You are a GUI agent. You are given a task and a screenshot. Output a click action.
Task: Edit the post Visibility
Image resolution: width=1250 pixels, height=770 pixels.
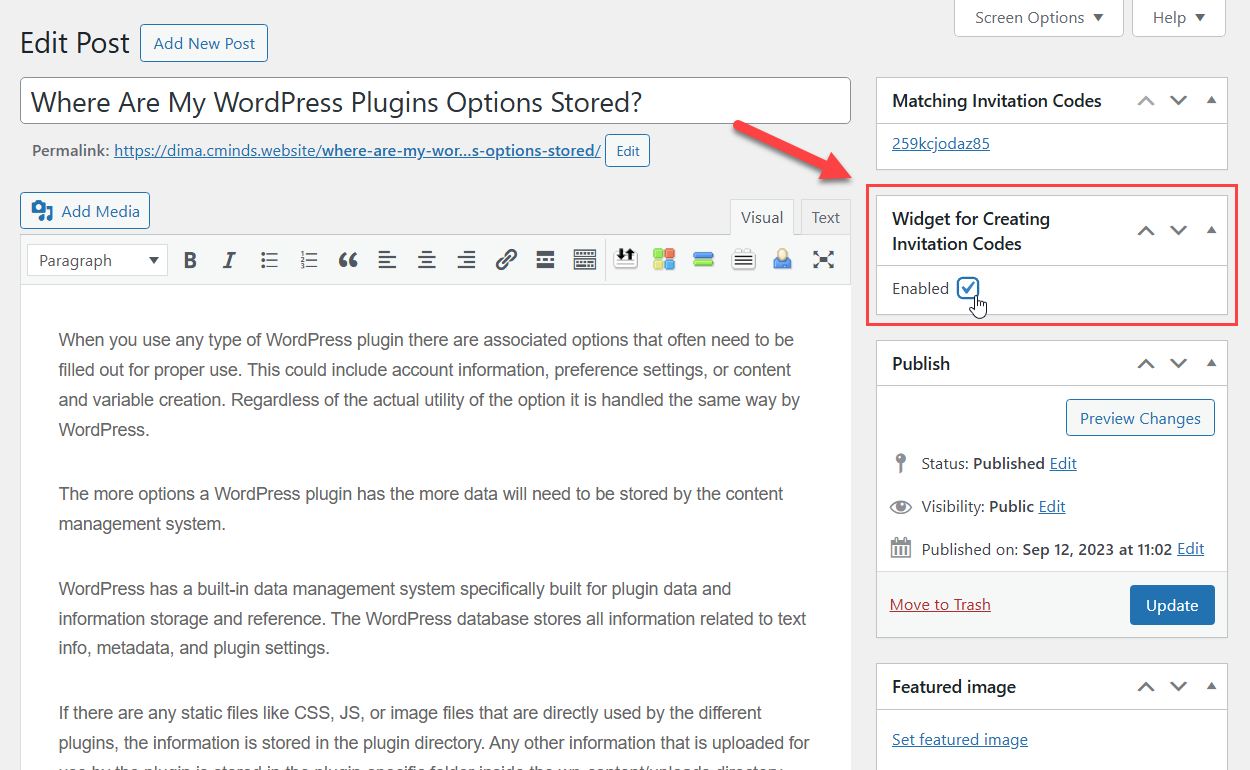click(1052, 506)
